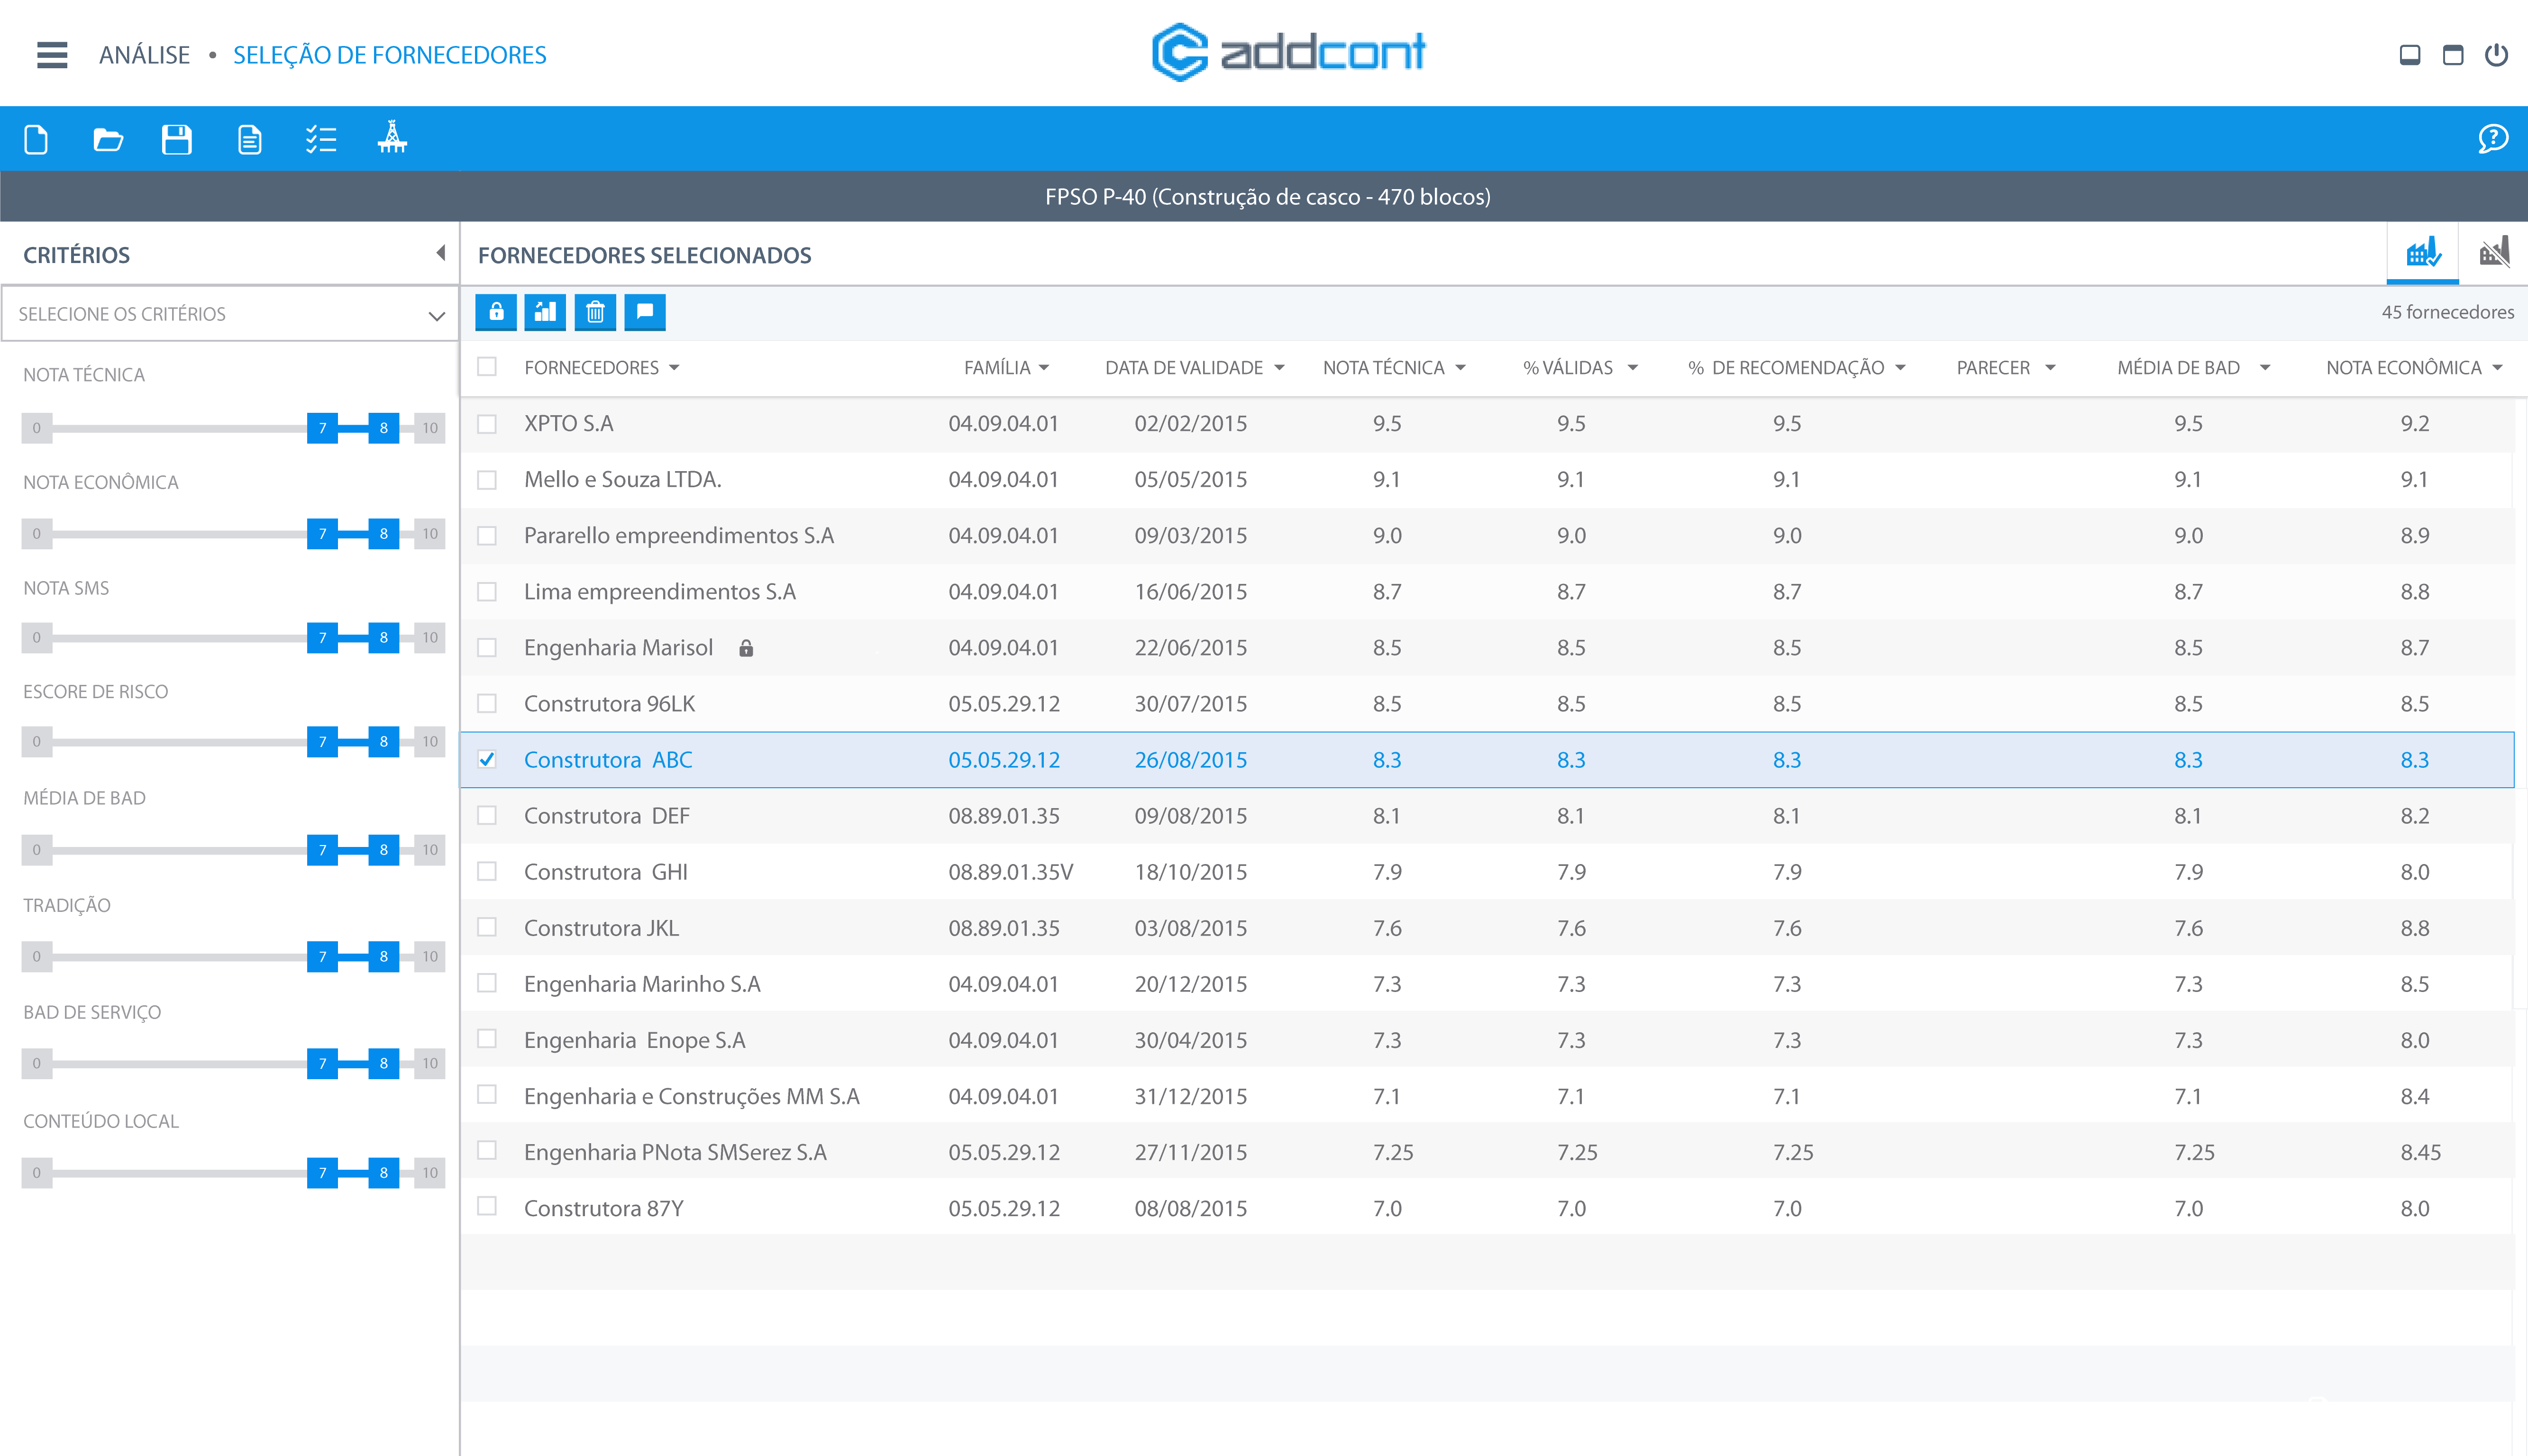Check the XPTO S.A checkbox
Image resolution: width=2528 pixels, height=1456 pixels.
pyautogui.click(x=487, y=424)
